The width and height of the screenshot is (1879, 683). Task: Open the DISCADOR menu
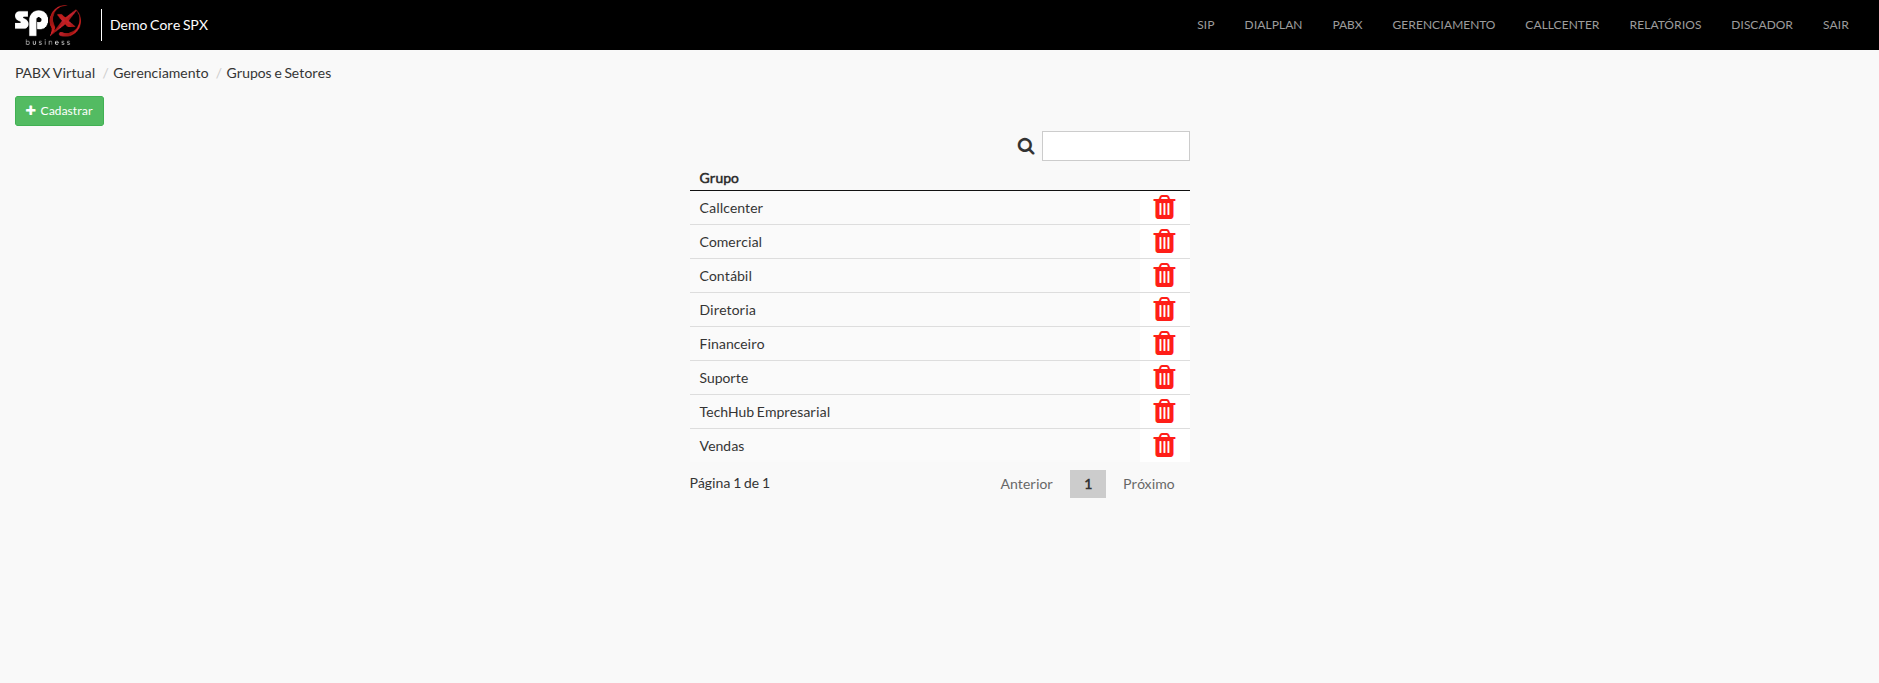pyautogui.click(x=1762, y=25)
